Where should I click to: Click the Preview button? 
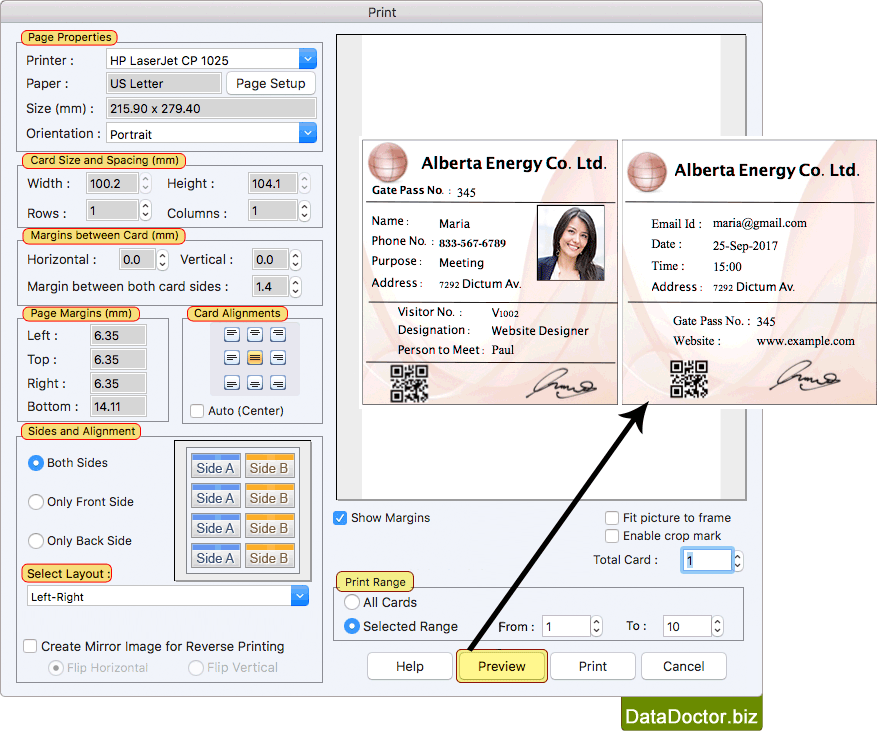(x=502, y=666)
